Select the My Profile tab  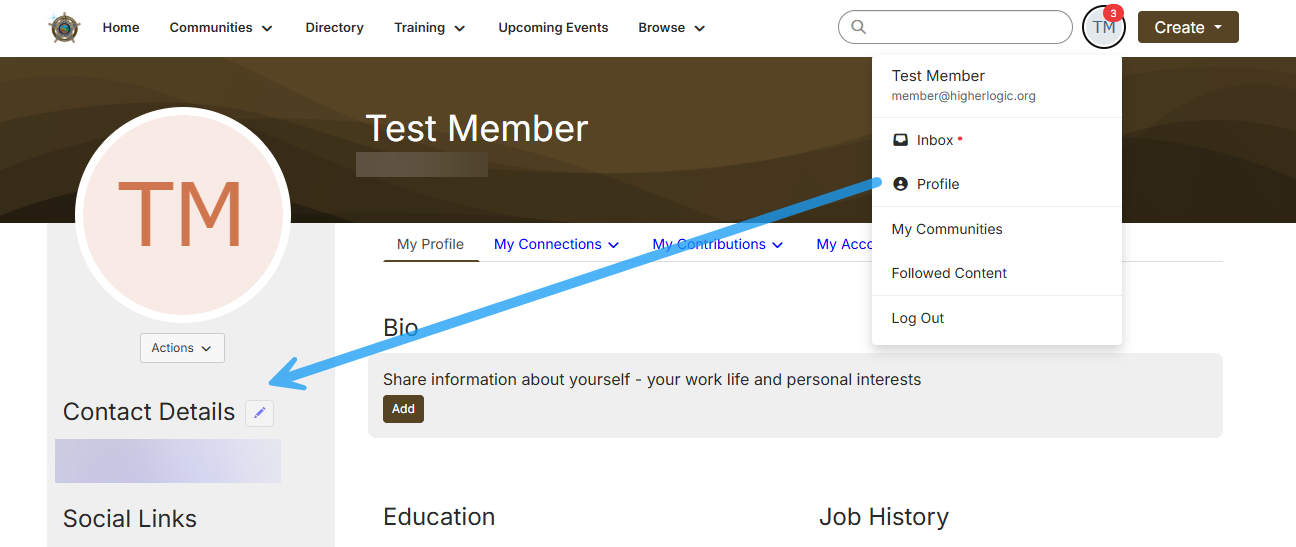tap(430, 244)
